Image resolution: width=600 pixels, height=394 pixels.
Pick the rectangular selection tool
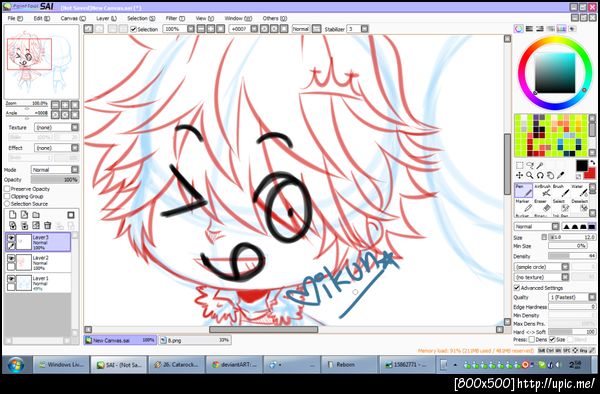click(519, 165)
